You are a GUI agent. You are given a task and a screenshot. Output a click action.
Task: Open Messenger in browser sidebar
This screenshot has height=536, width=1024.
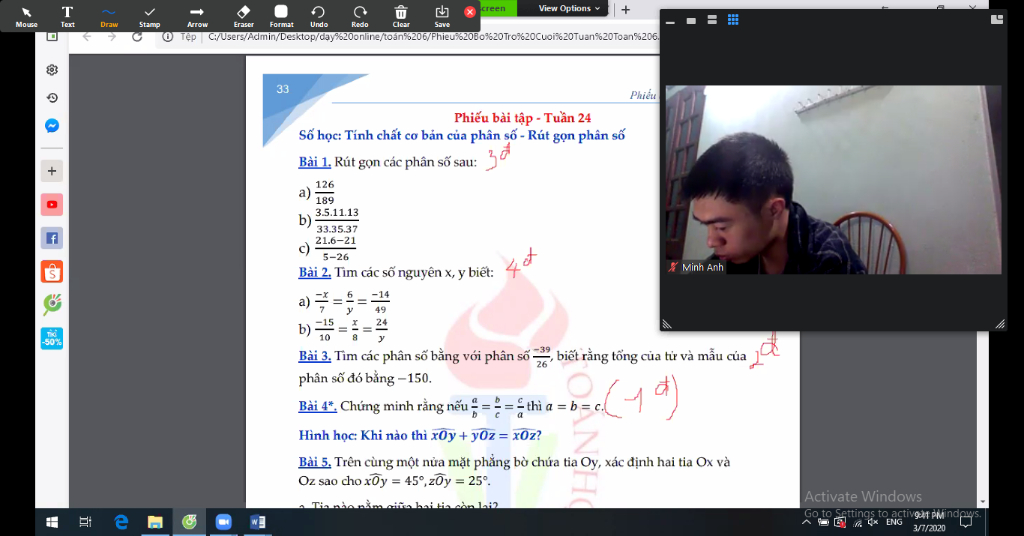coord(52,126)
